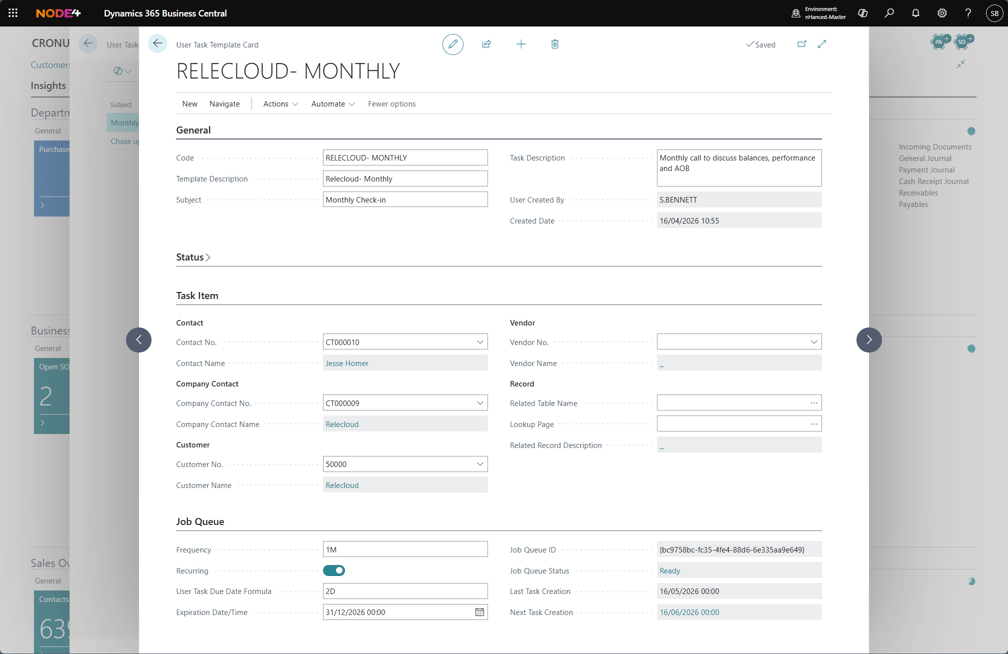Viewport: 1008px width, 654px height.
Task: Click Dynamics 365 Business Central title
Action: tap(165, 13)
